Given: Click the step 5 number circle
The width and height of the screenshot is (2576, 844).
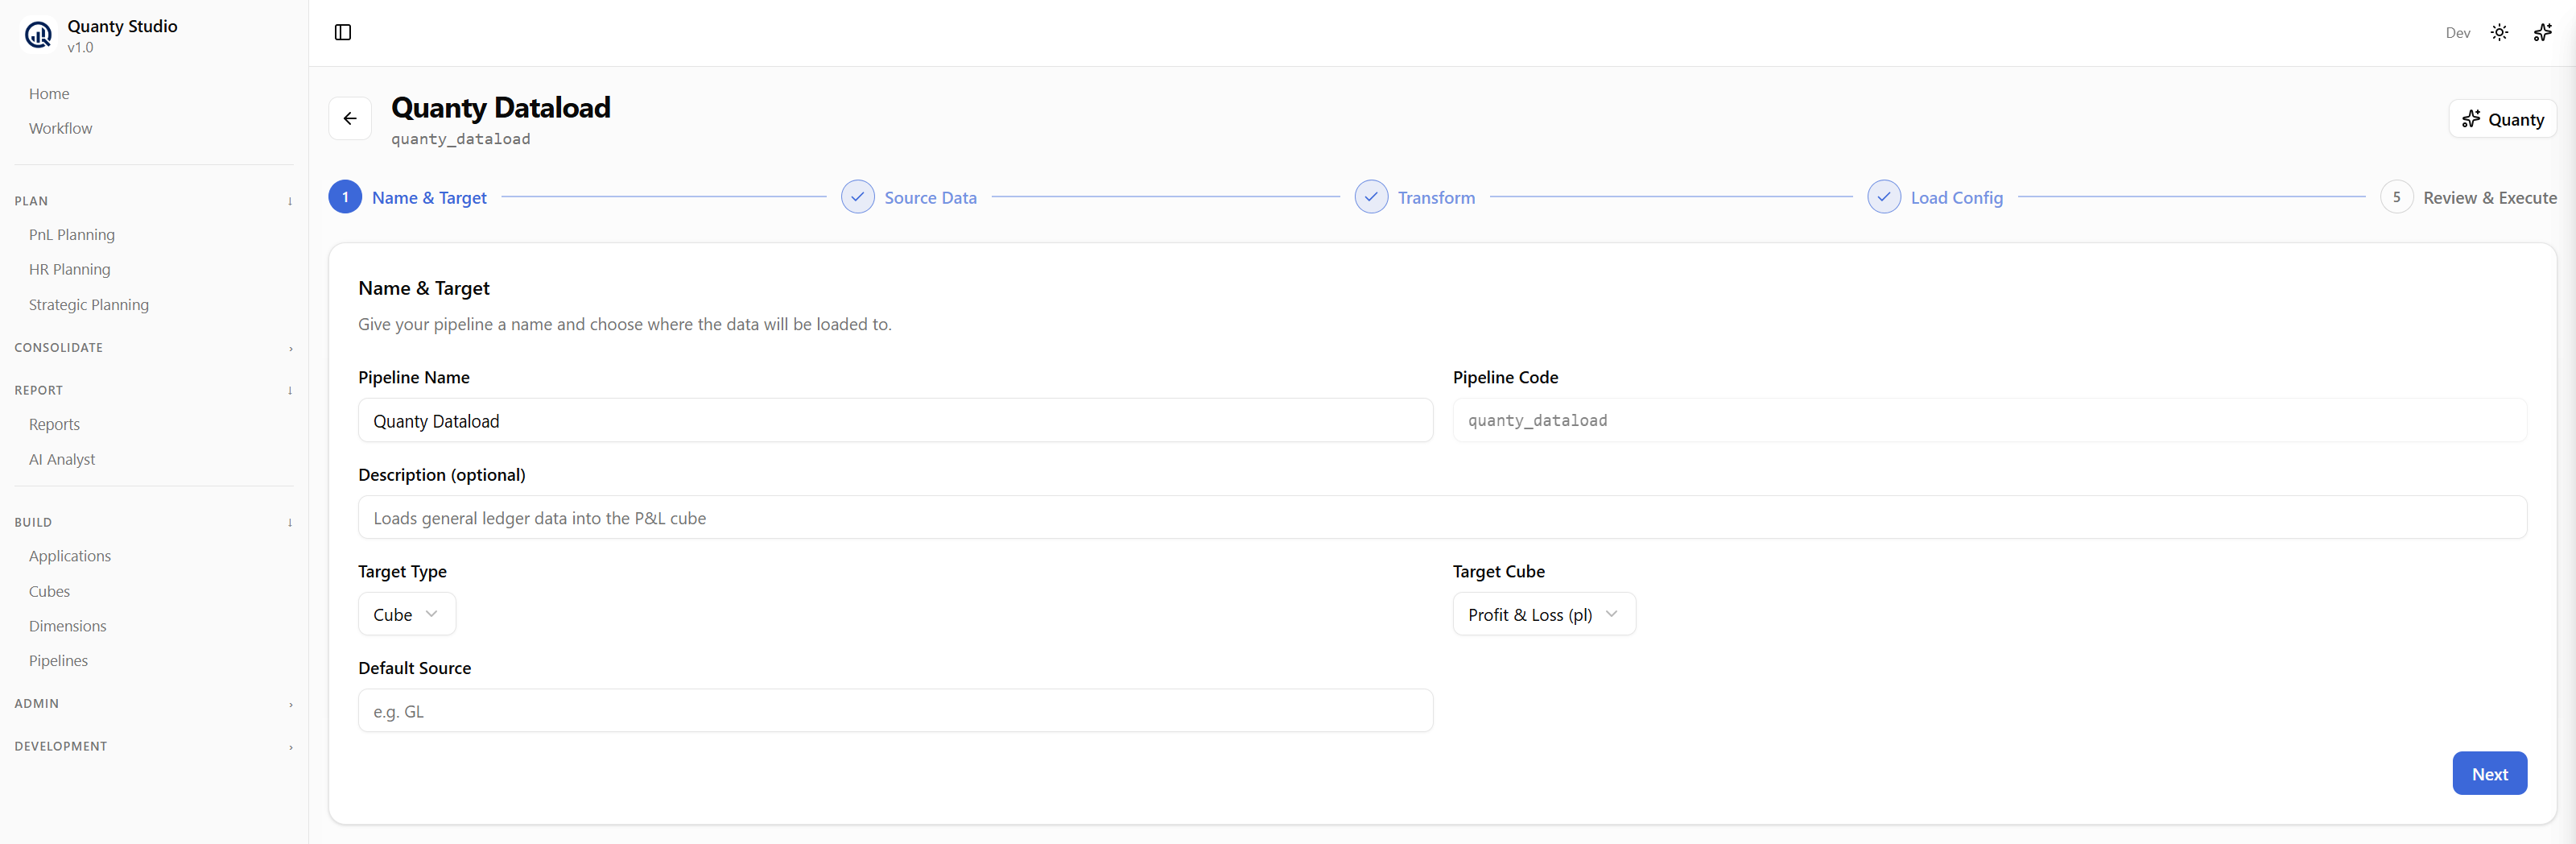Looking at the screenshot, I should tap(2397, 197).
